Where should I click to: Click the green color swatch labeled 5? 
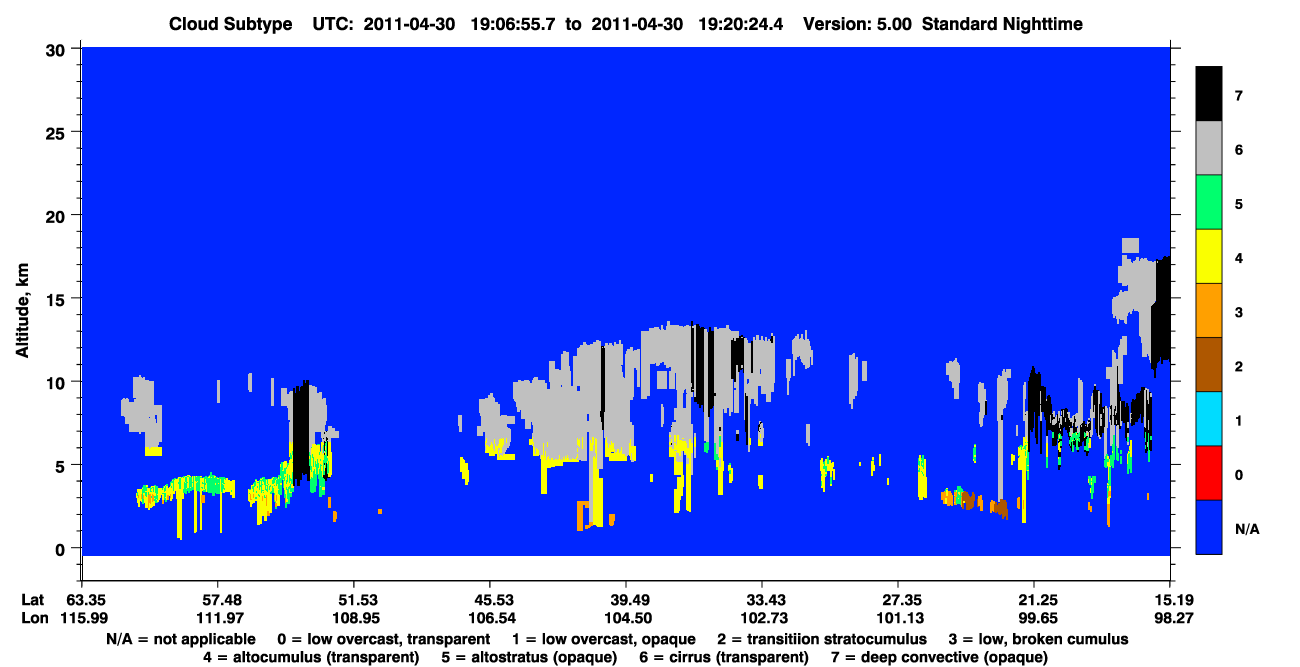click(x=1209, y=203)
